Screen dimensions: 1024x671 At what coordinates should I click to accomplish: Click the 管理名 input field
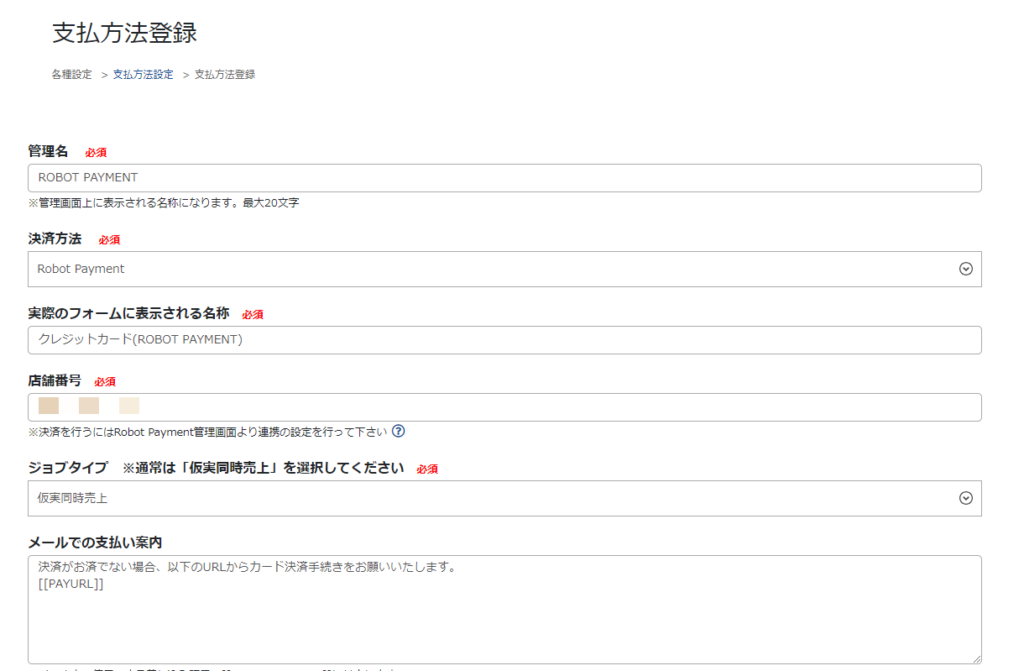click(x=504, y=178)
